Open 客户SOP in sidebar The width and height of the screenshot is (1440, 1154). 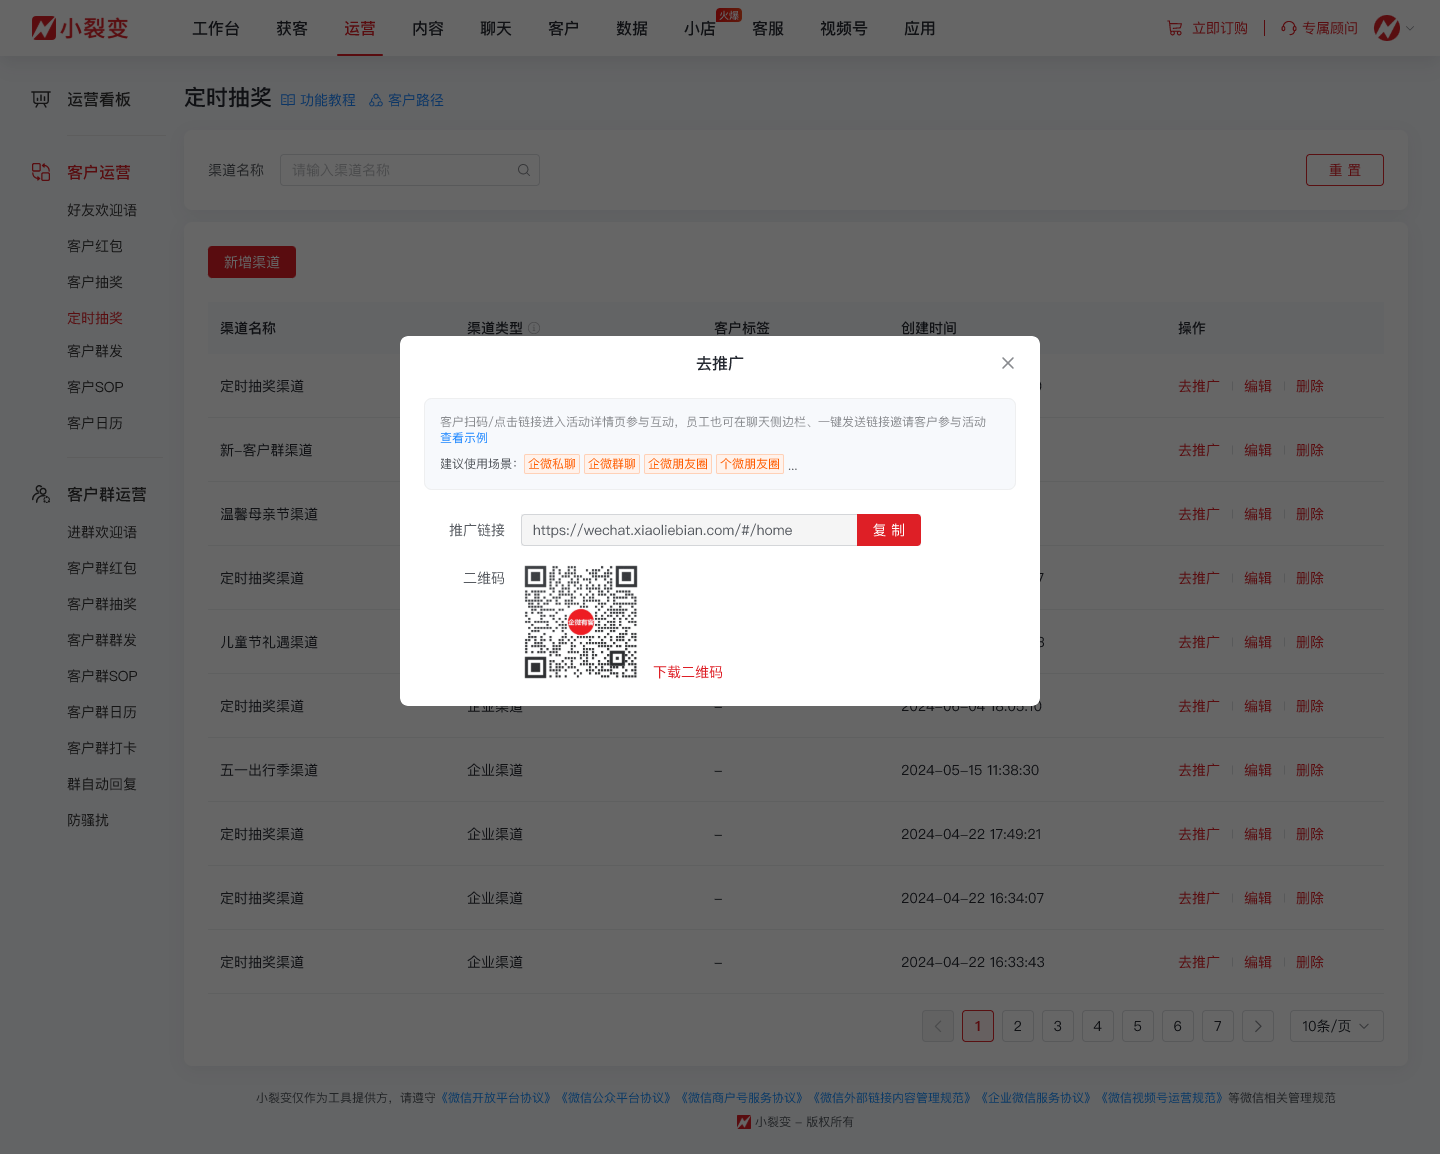tap(95, 387)
